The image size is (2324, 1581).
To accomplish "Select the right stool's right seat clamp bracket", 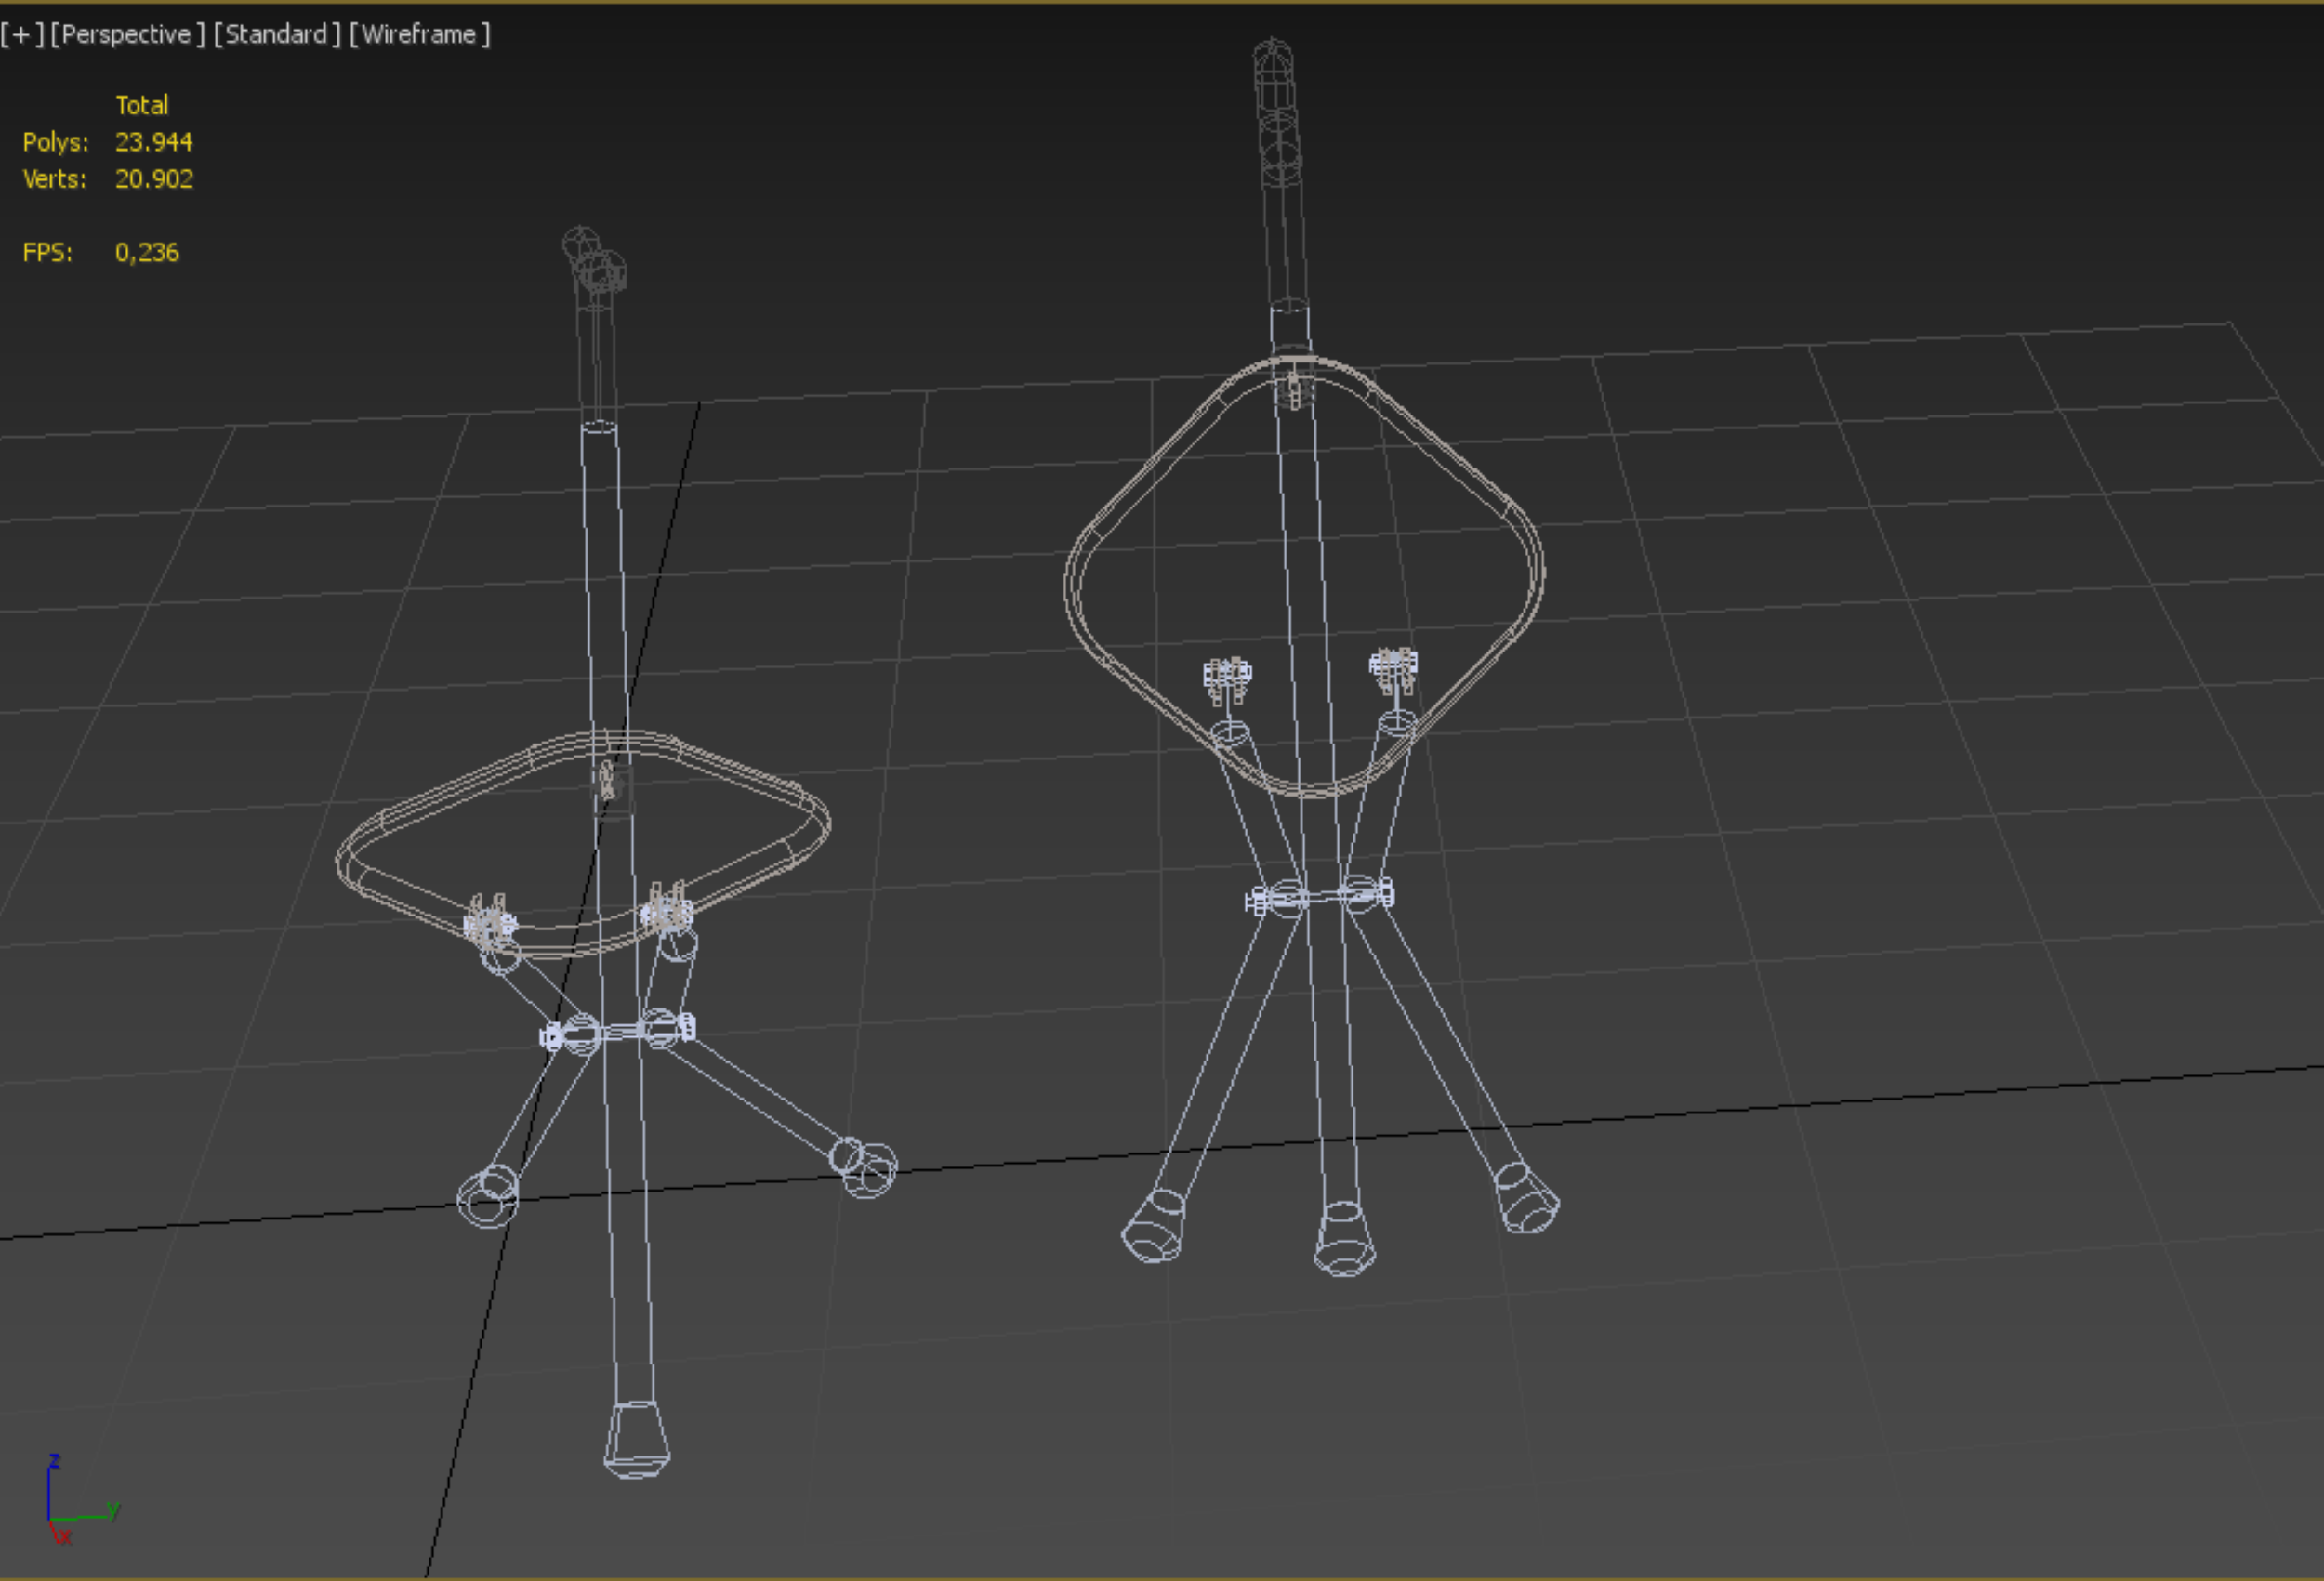I will tap(1393, 669).
